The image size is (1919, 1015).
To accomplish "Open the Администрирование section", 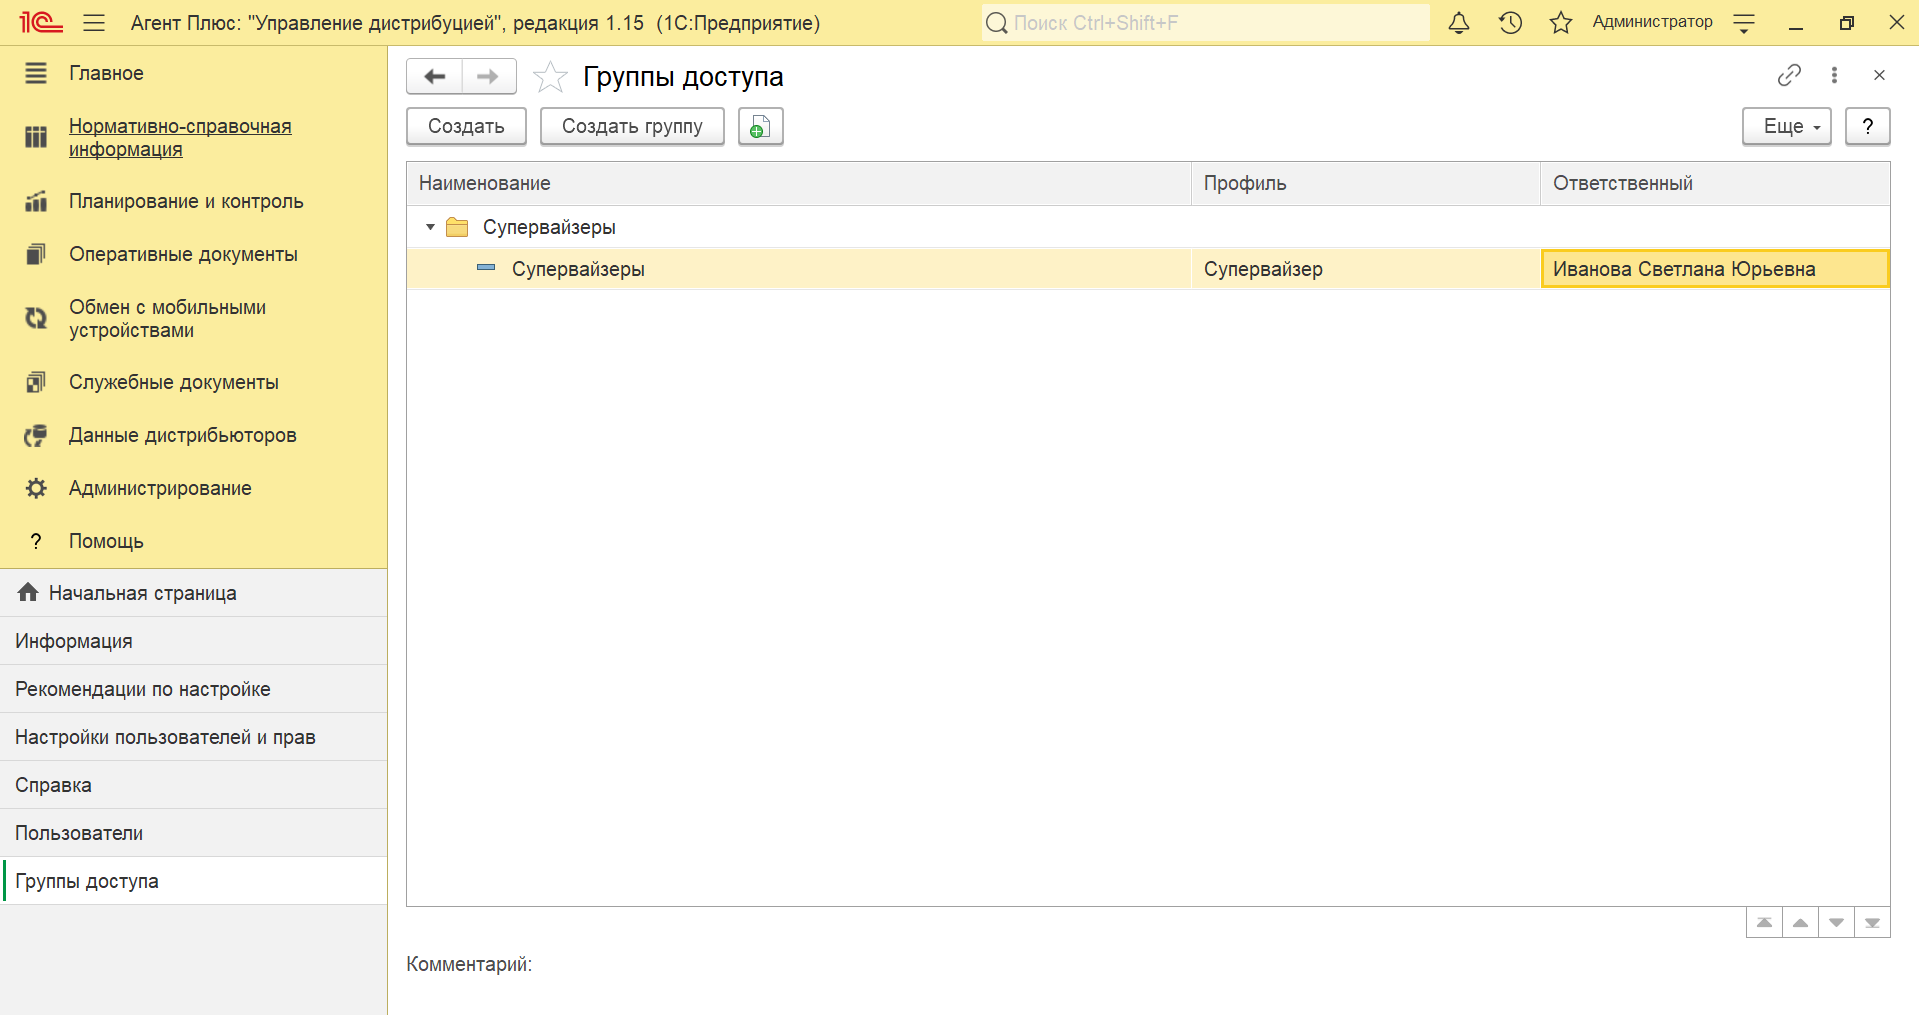I will [x=160, y=488].
